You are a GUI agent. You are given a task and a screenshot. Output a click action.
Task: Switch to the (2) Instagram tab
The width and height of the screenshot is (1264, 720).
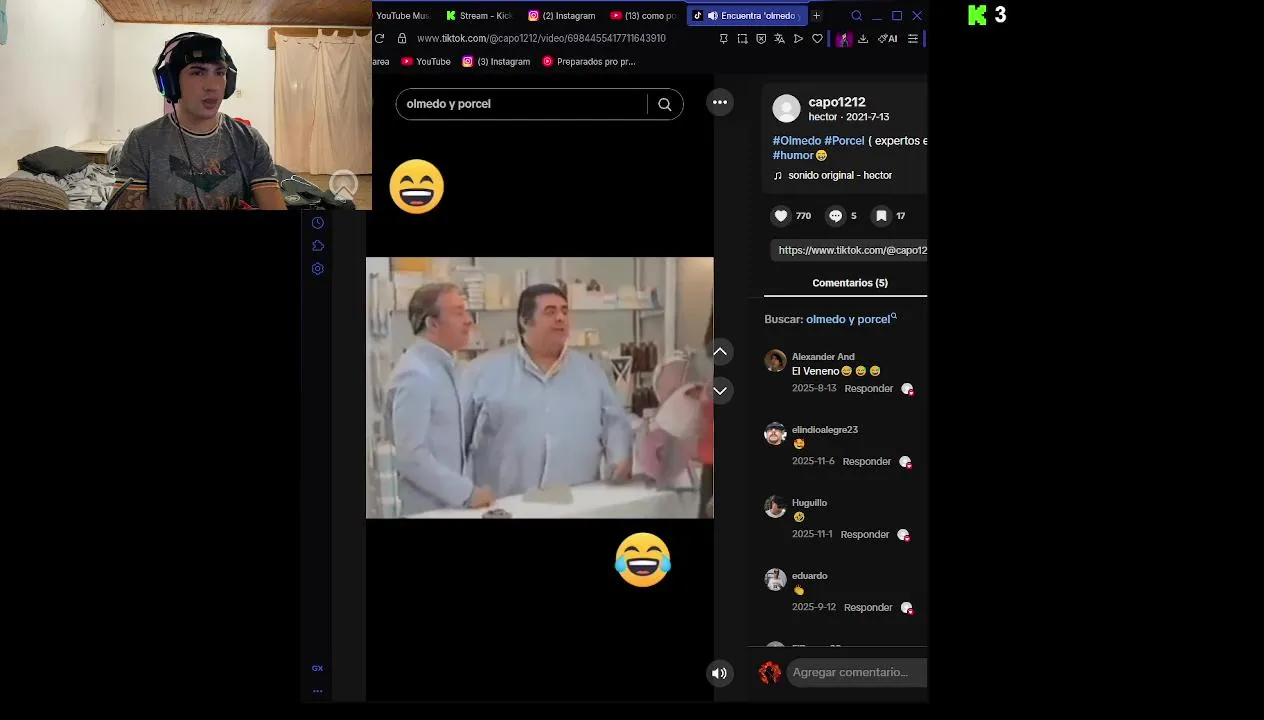coord(561,16)
